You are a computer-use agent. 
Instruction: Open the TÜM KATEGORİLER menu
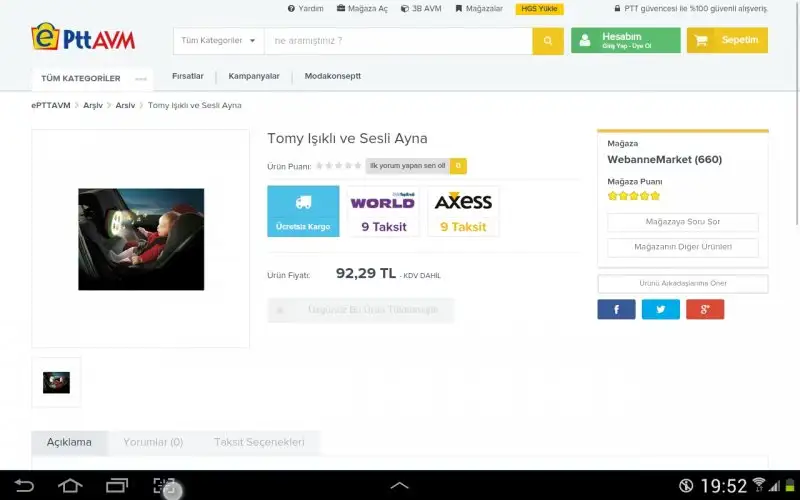(81, 78)
